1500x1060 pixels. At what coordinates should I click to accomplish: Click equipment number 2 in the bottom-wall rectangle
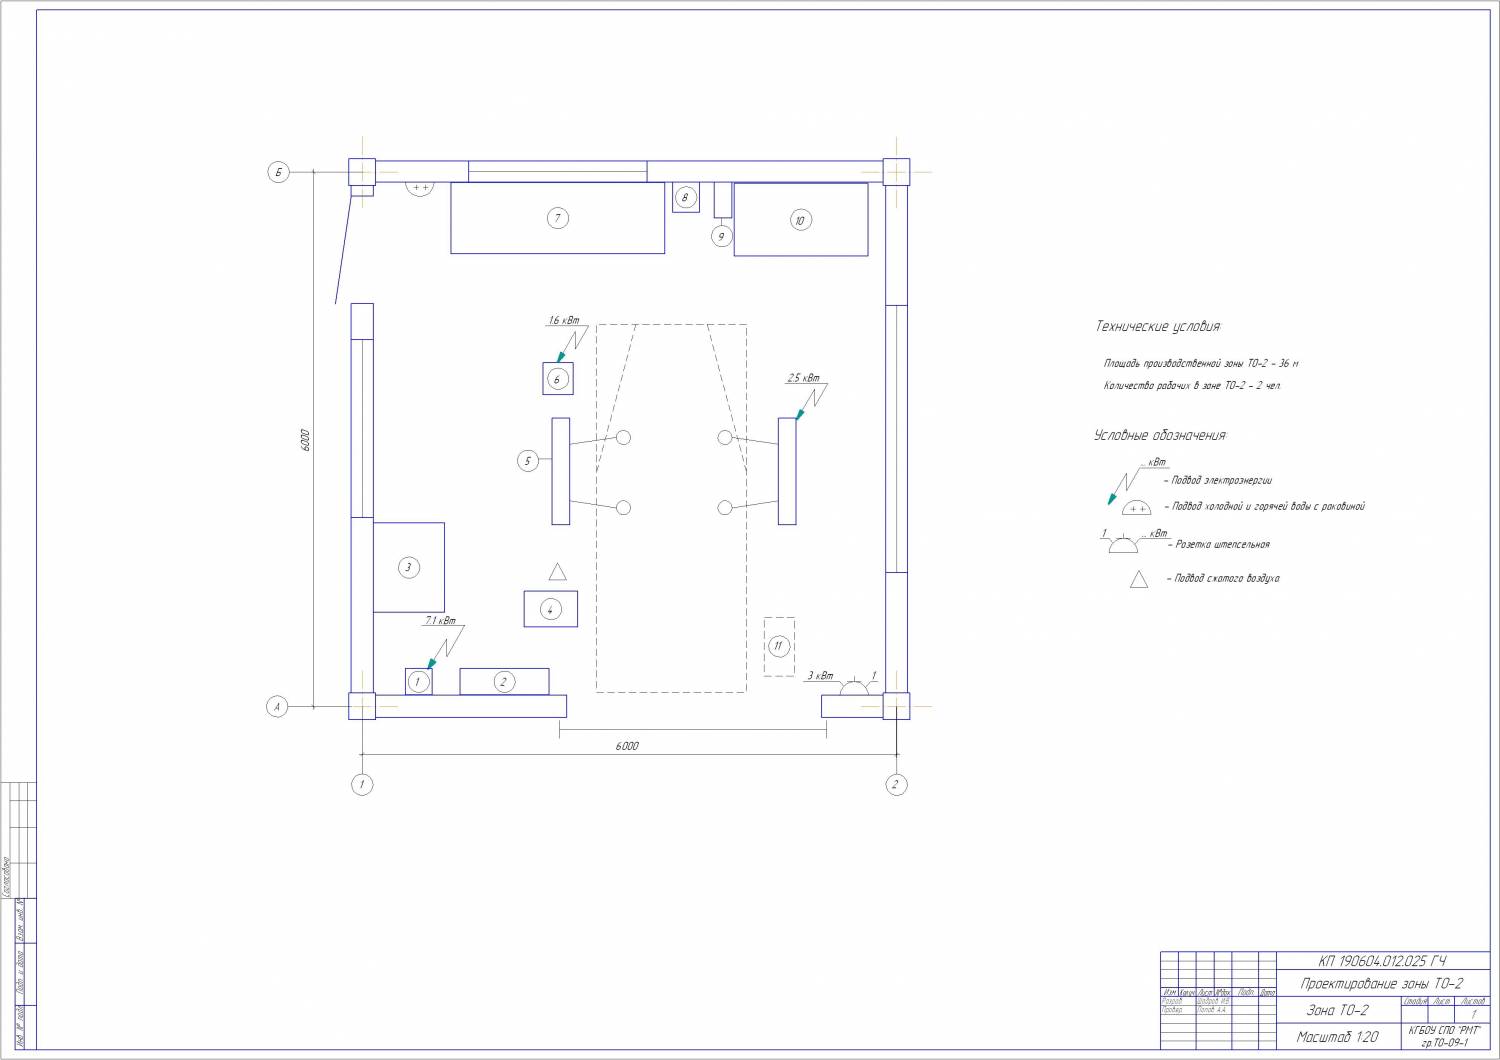503,682
